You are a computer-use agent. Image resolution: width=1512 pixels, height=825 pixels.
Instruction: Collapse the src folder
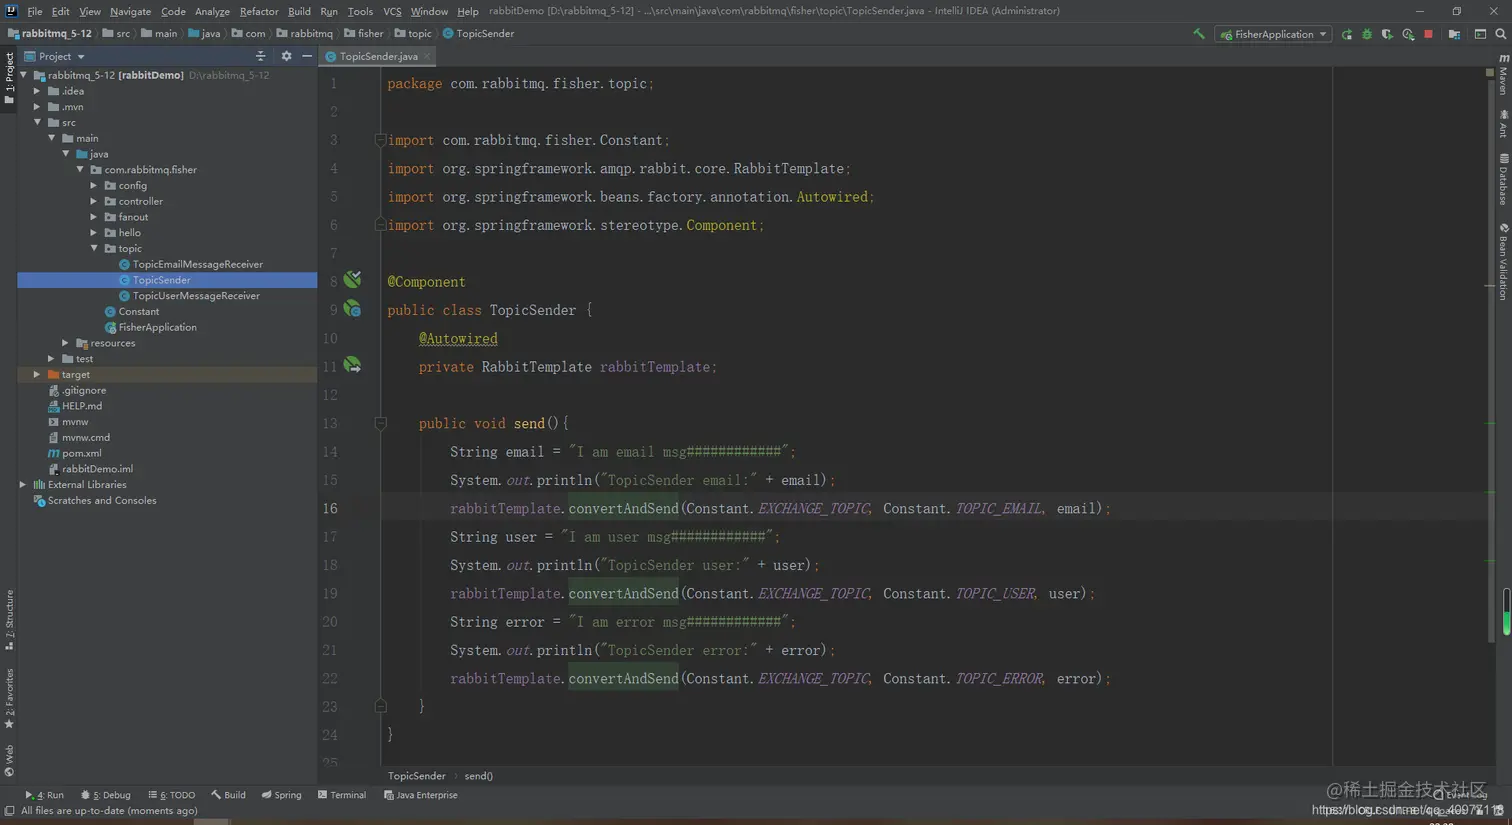pos(38,122)
